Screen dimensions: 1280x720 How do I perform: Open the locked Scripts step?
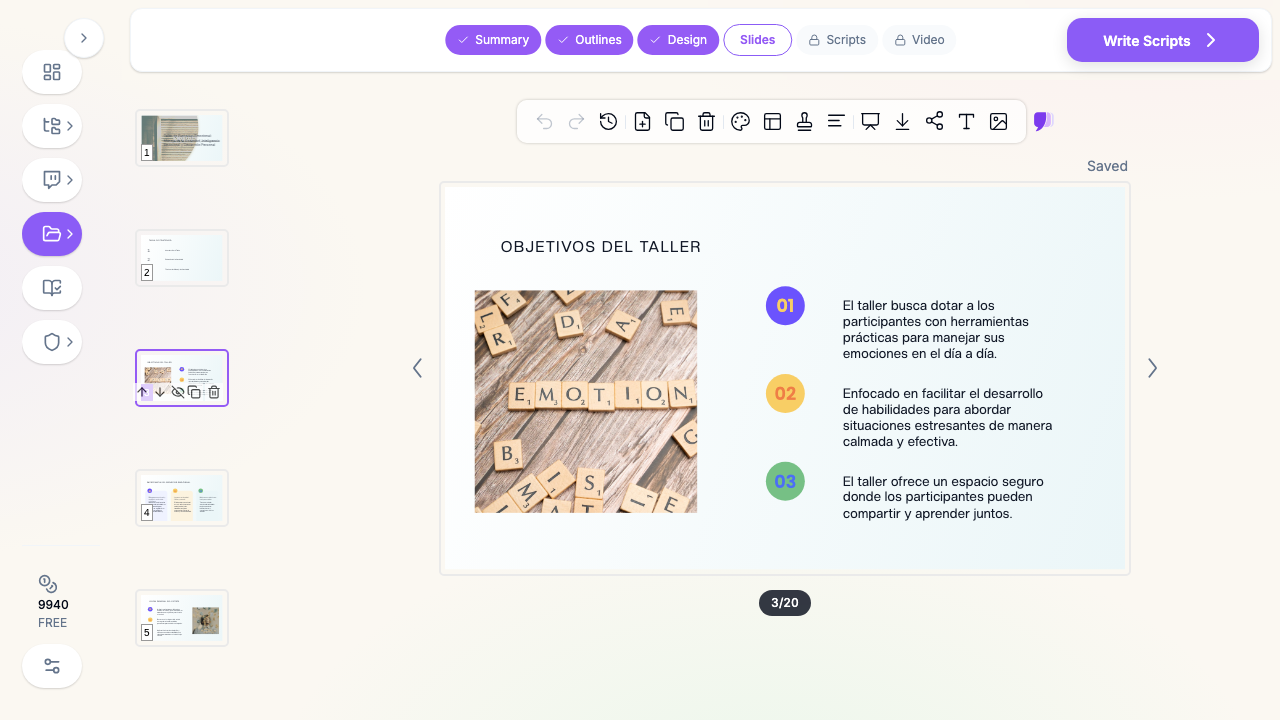(x=837, y=40)
